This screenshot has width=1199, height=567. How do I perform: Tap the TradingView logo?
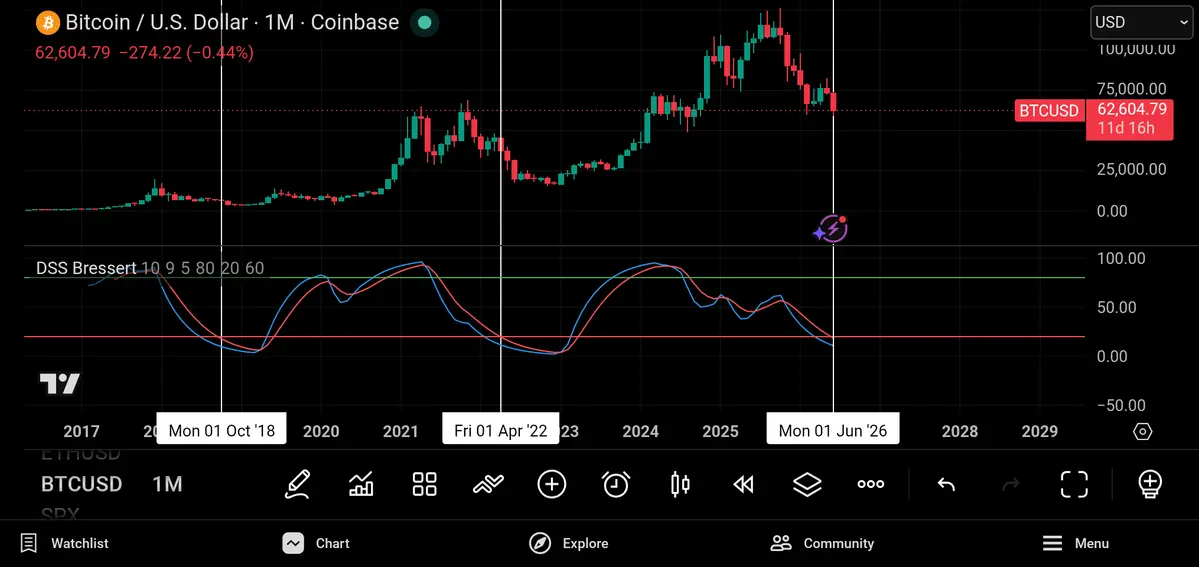[x=60, y=384]
